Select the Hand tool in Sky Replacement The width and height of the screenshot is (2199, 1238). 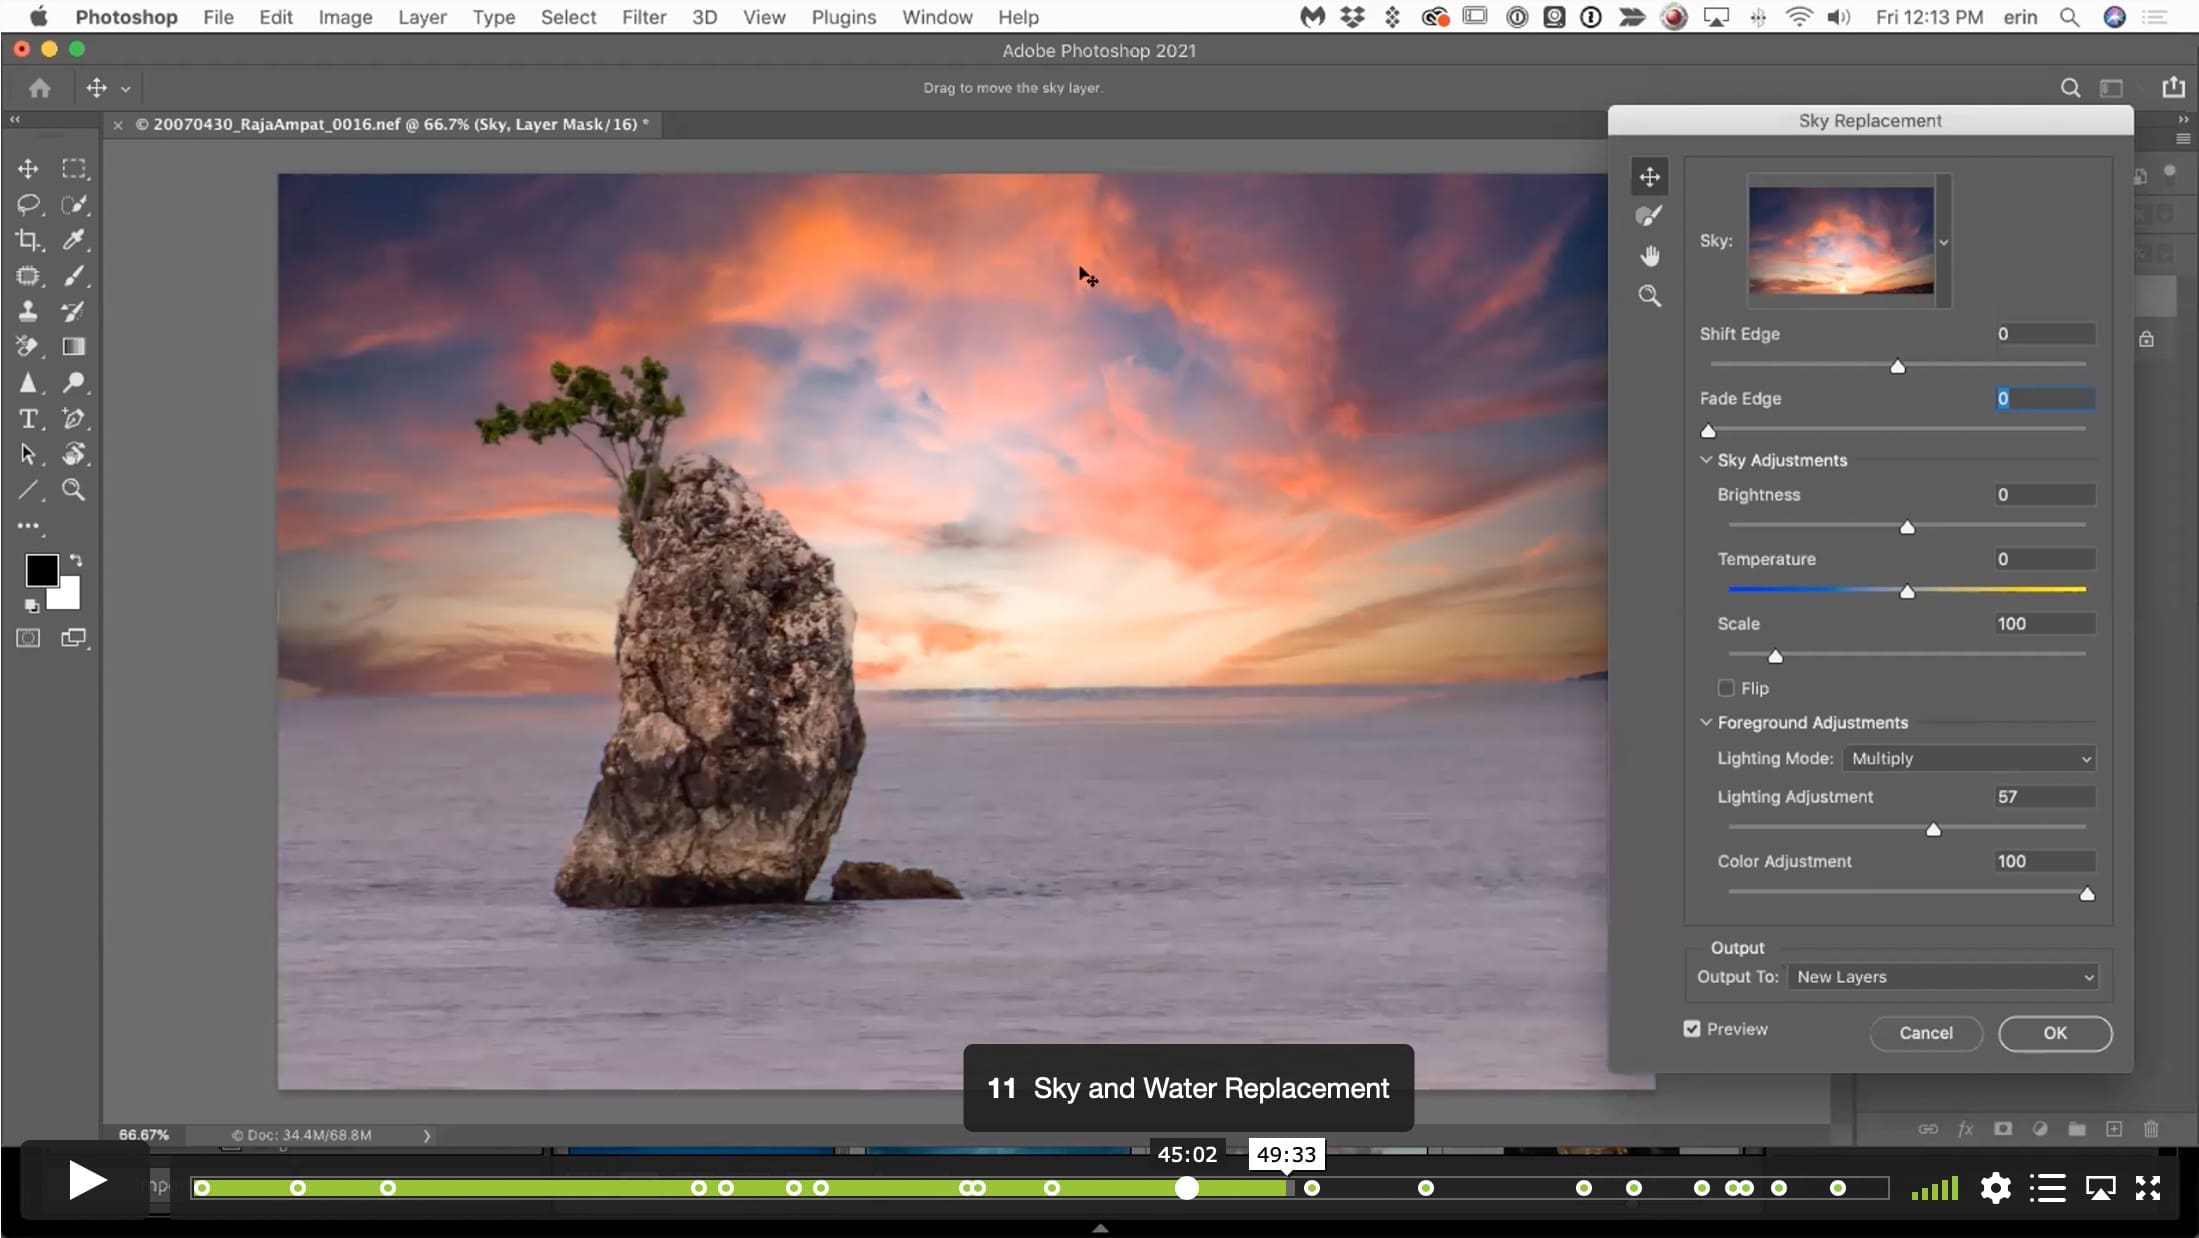[1649, 256]
